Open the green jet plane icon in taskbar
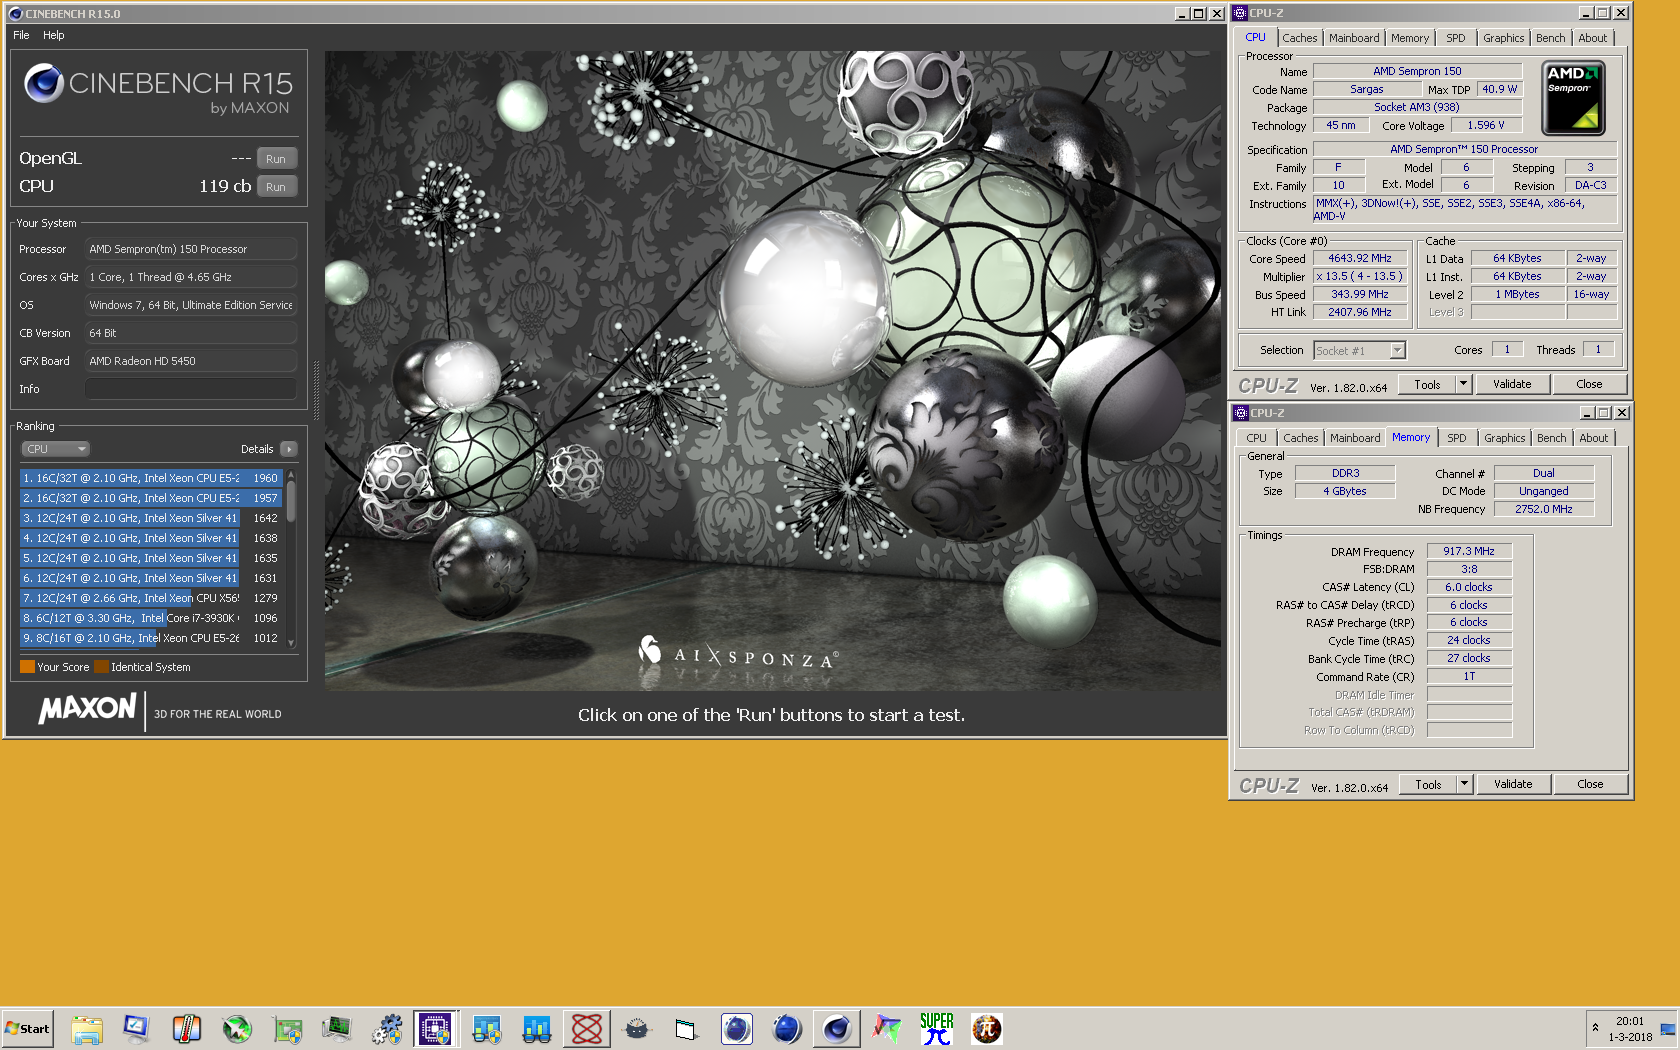This screenshot has height=1050, width=1680. [x=237, y=1029]
